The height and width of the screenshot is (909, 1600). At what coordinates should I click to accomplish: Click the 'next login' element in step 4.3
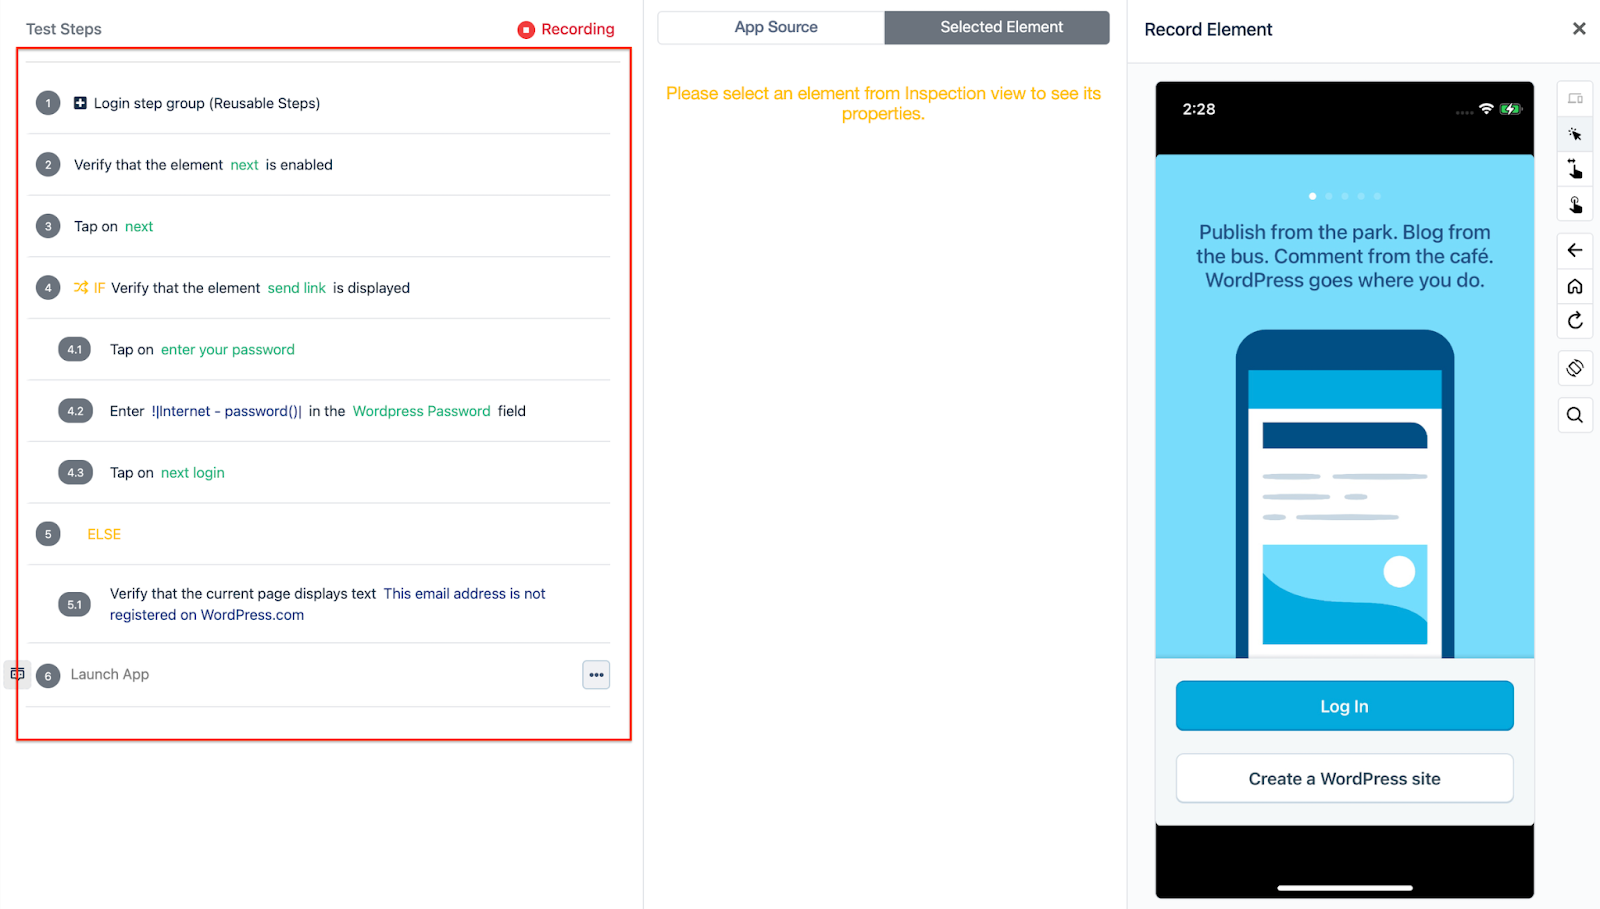[193, 473]
